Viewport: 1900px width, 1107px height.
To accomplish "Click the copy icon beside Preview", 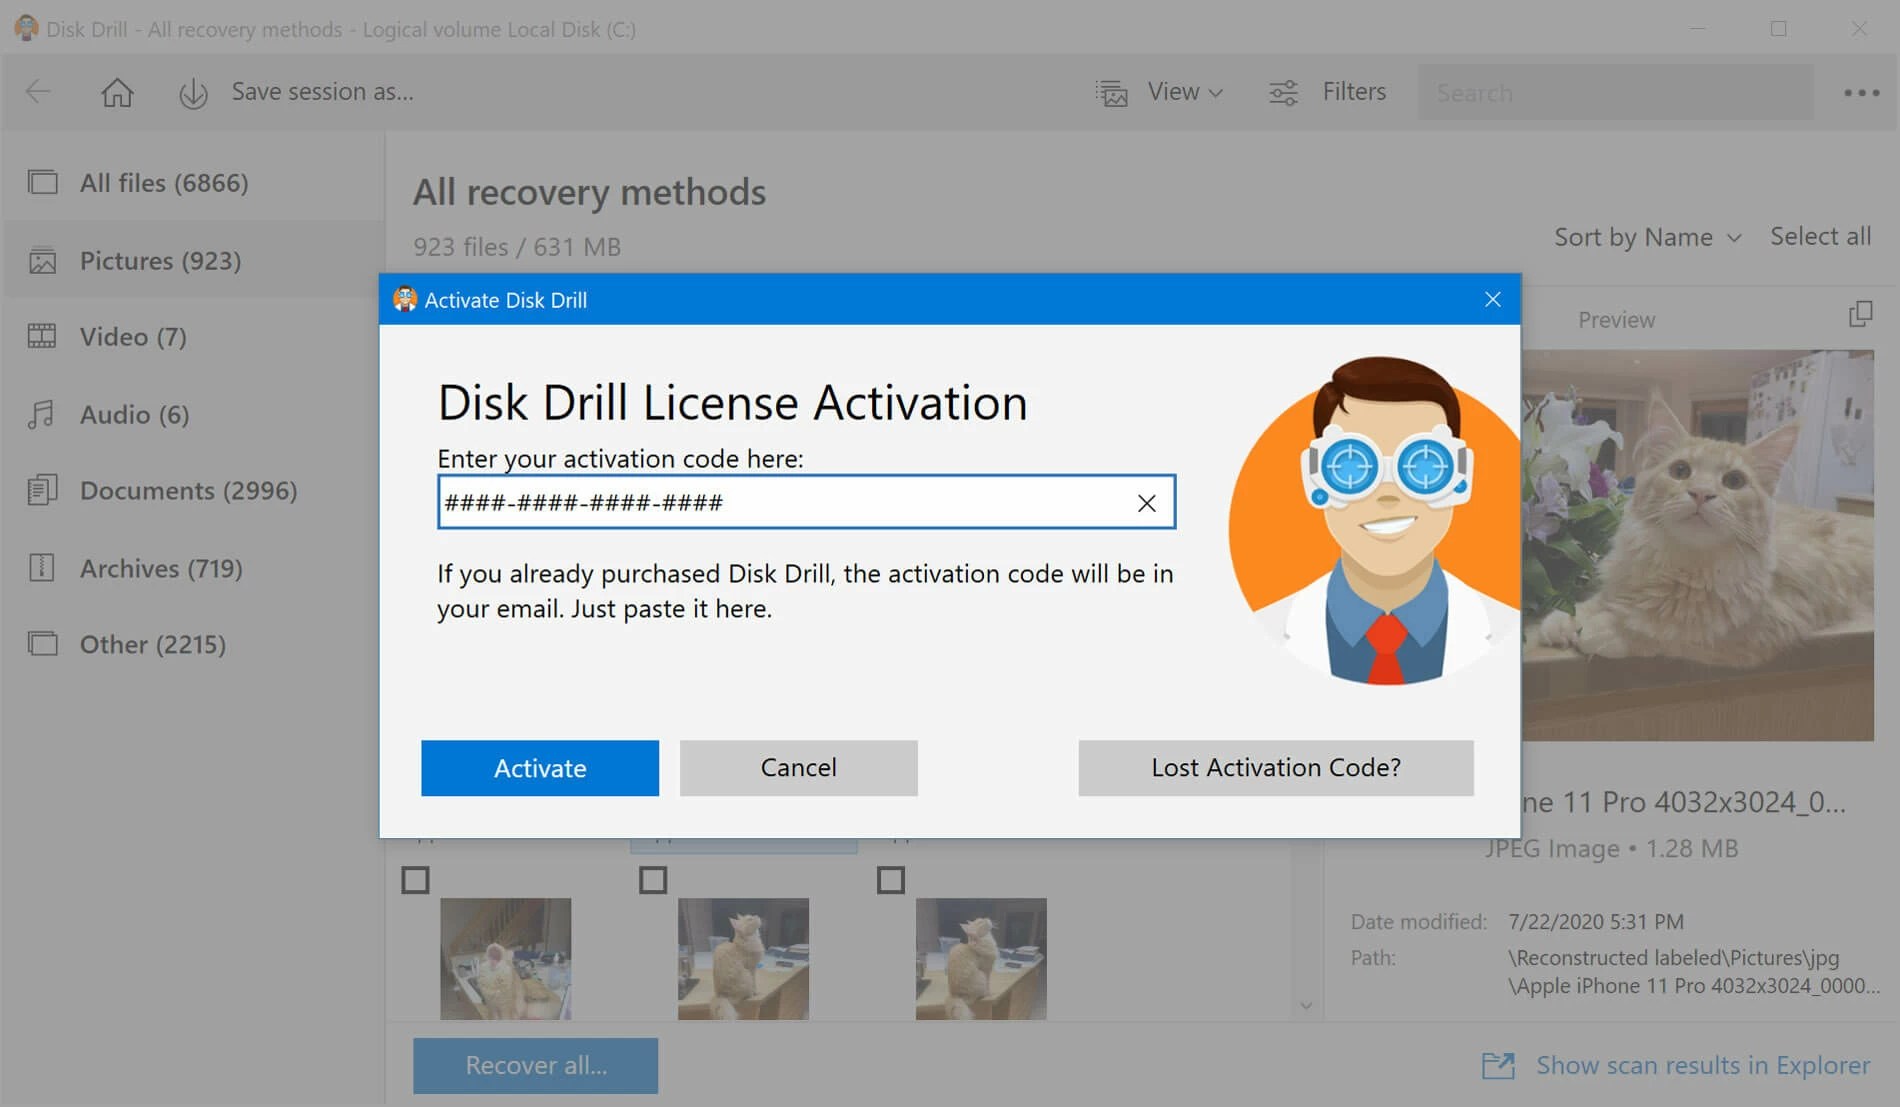I will coord(1860,314).
